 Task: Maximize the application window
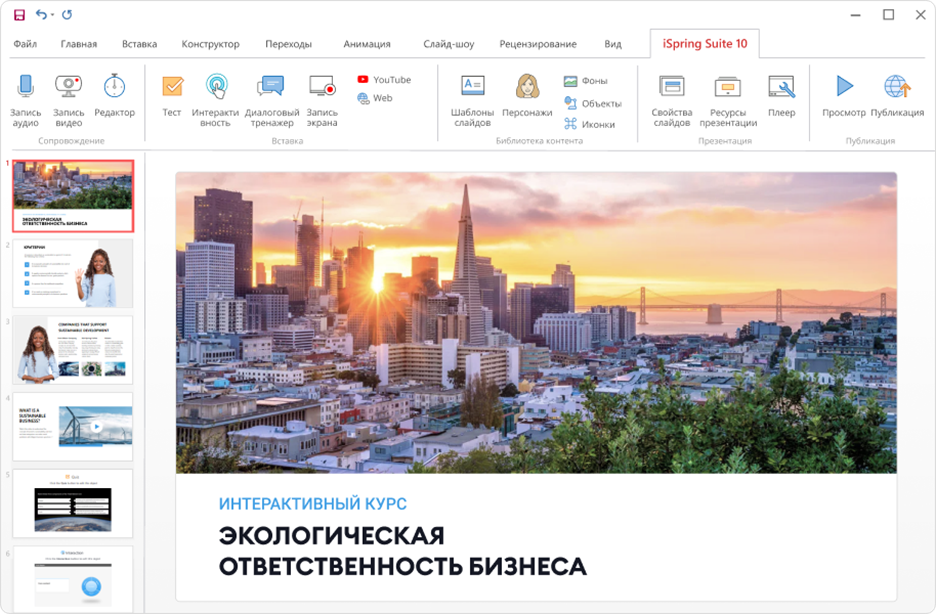coord(888,15)
